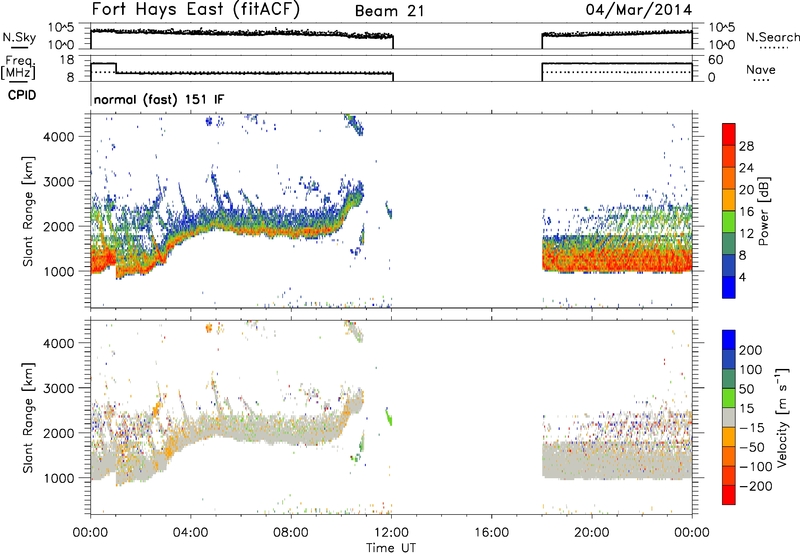
Task: Click the '20:00' time axis tick
Action: [592, 533]
